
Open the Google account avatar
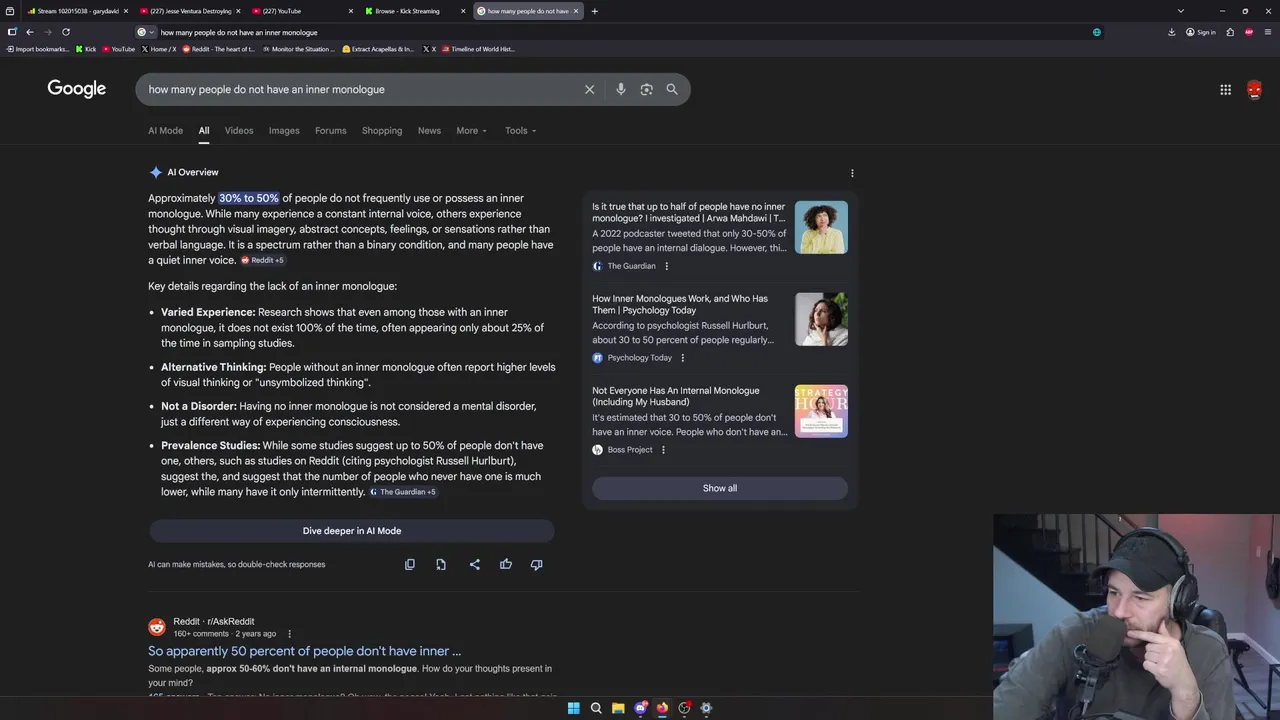(1254, 89)
